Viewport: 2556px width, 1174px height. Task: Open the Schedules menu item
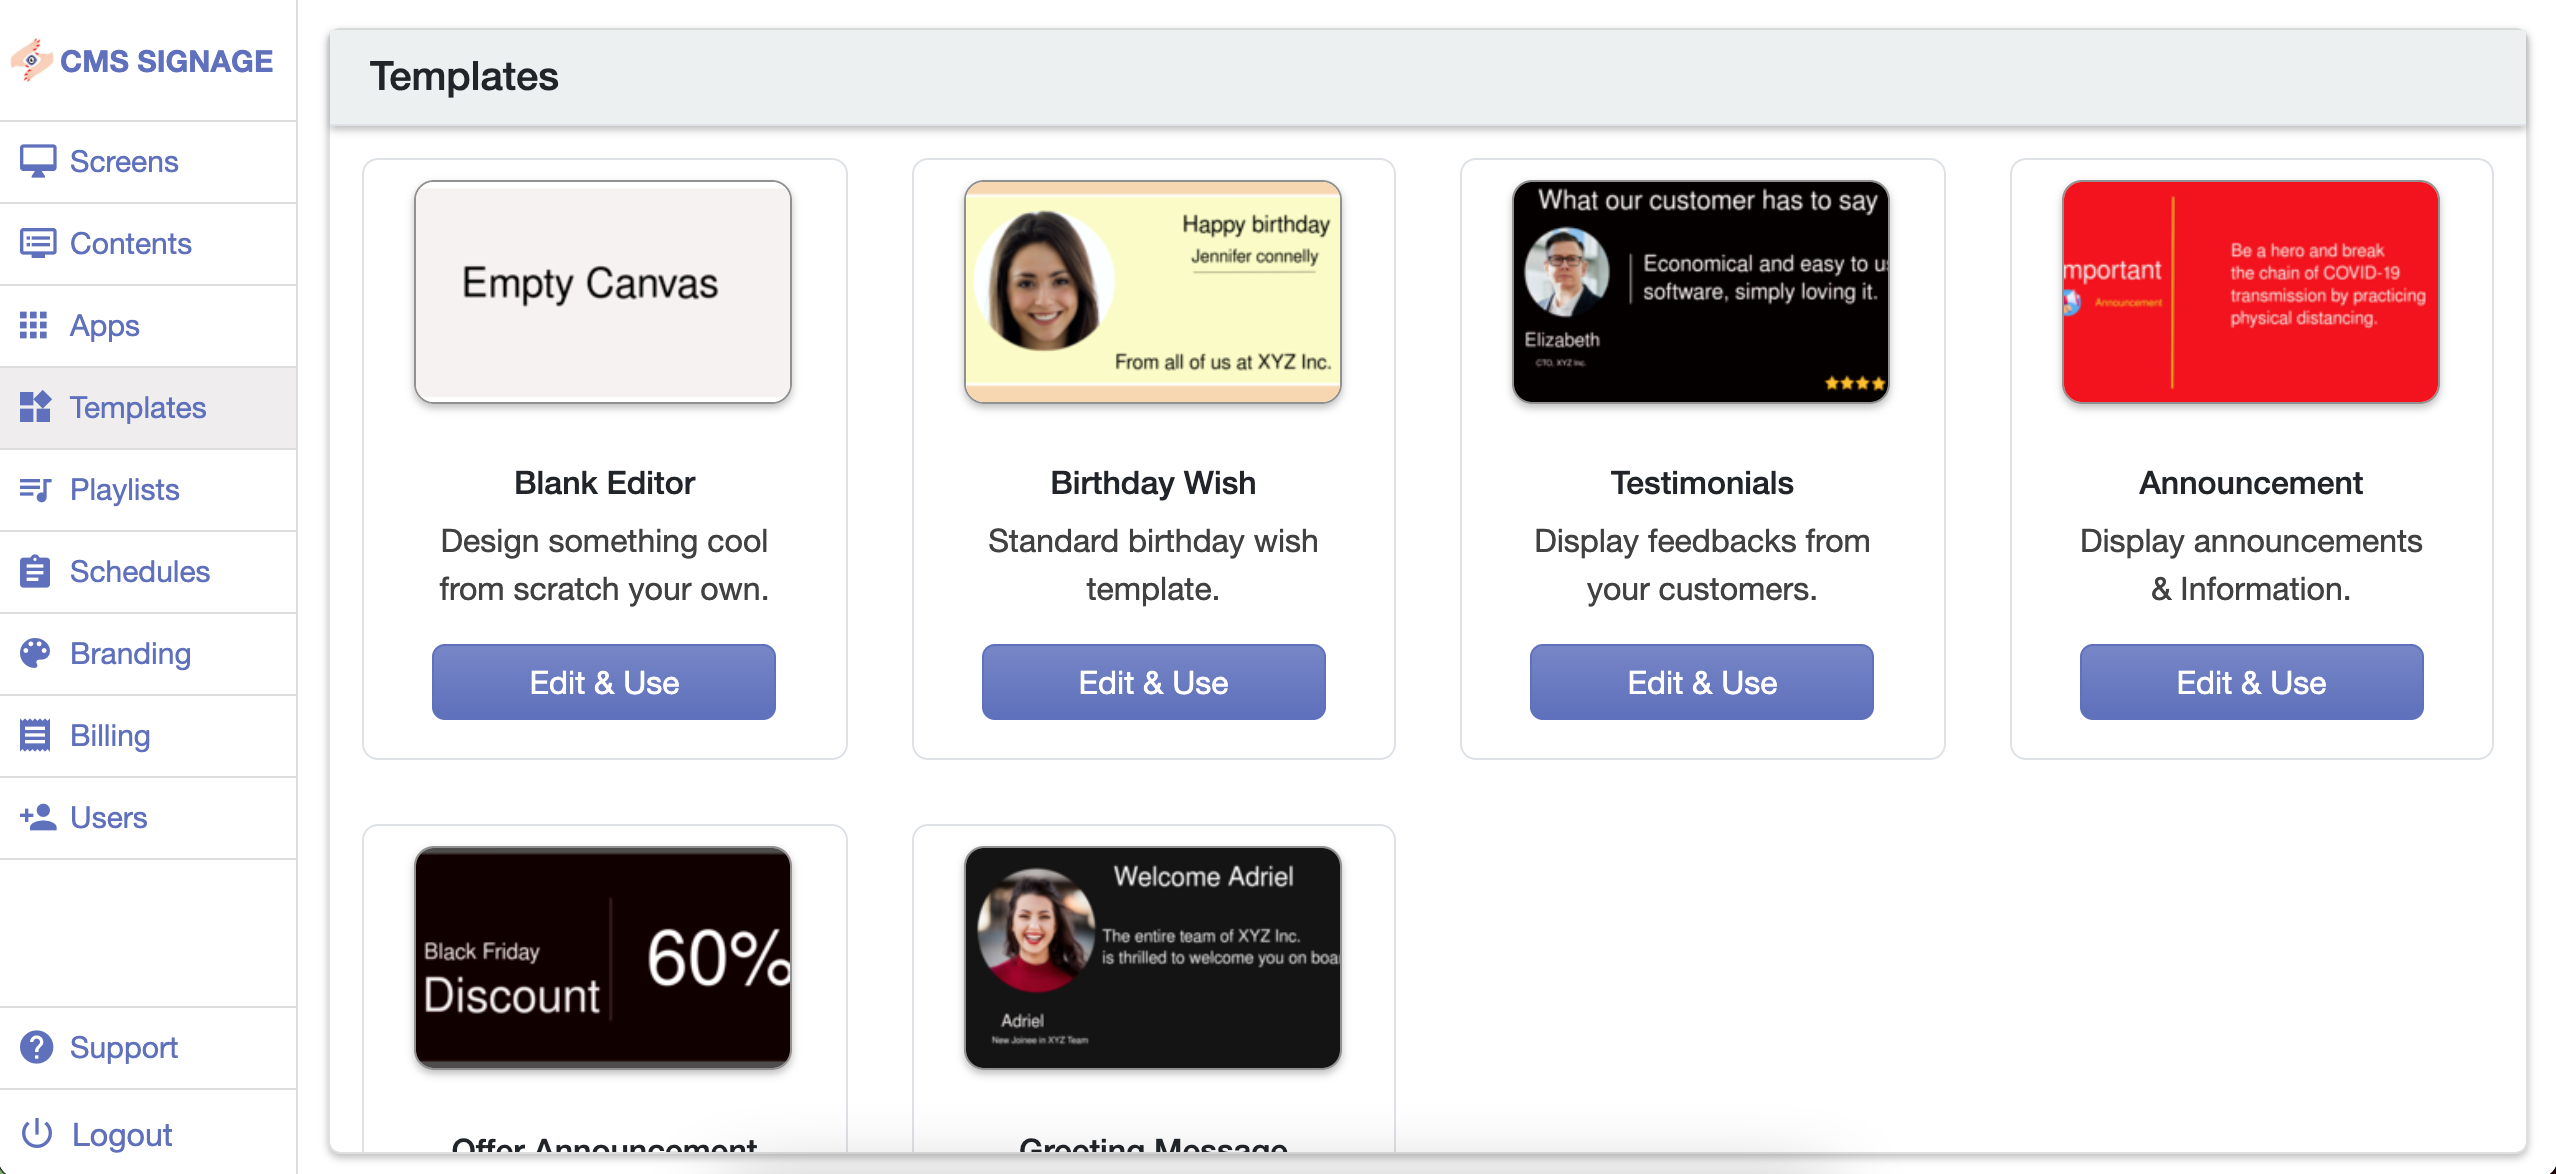point(140,571)
